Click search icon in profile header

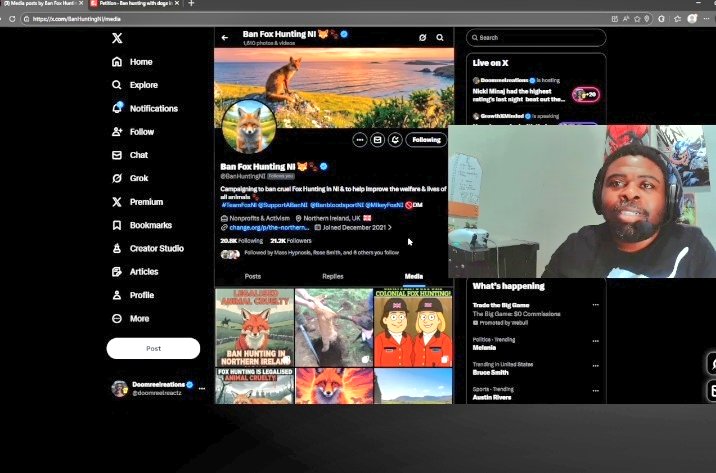(440, 37)
